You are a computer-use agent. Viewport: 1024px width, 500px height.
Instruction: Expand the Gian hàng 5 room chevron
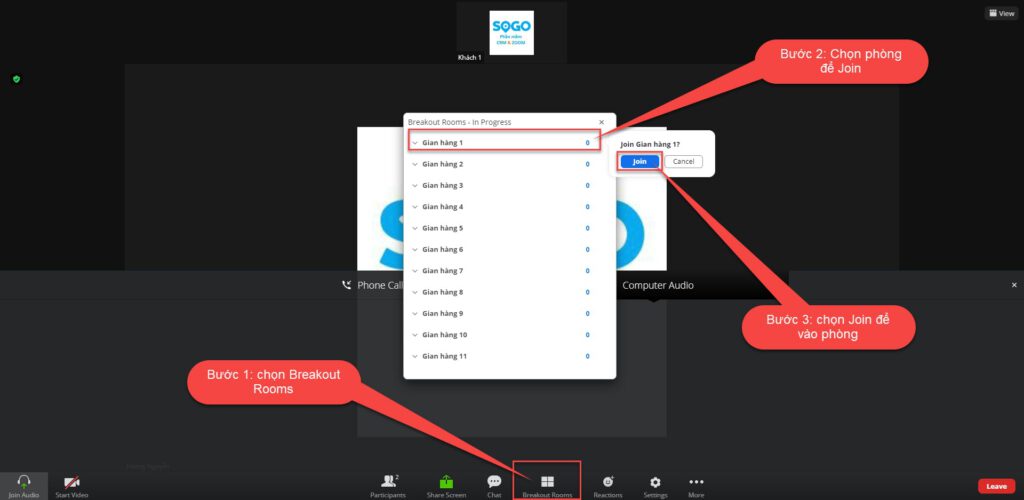coord(415,228)
